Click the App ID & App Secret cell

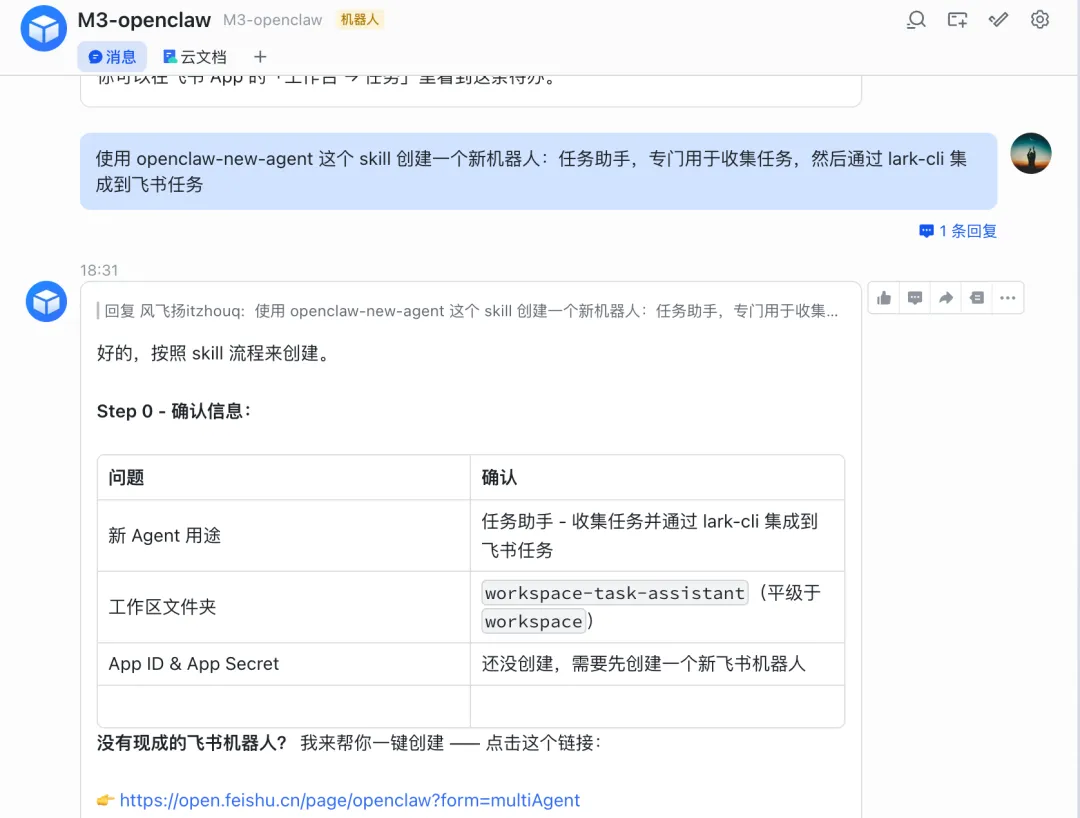point(284,664)
